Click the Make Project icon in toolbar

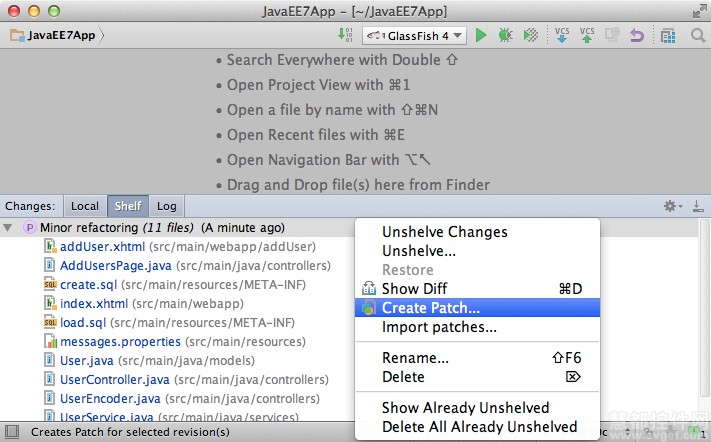[345, 35]
